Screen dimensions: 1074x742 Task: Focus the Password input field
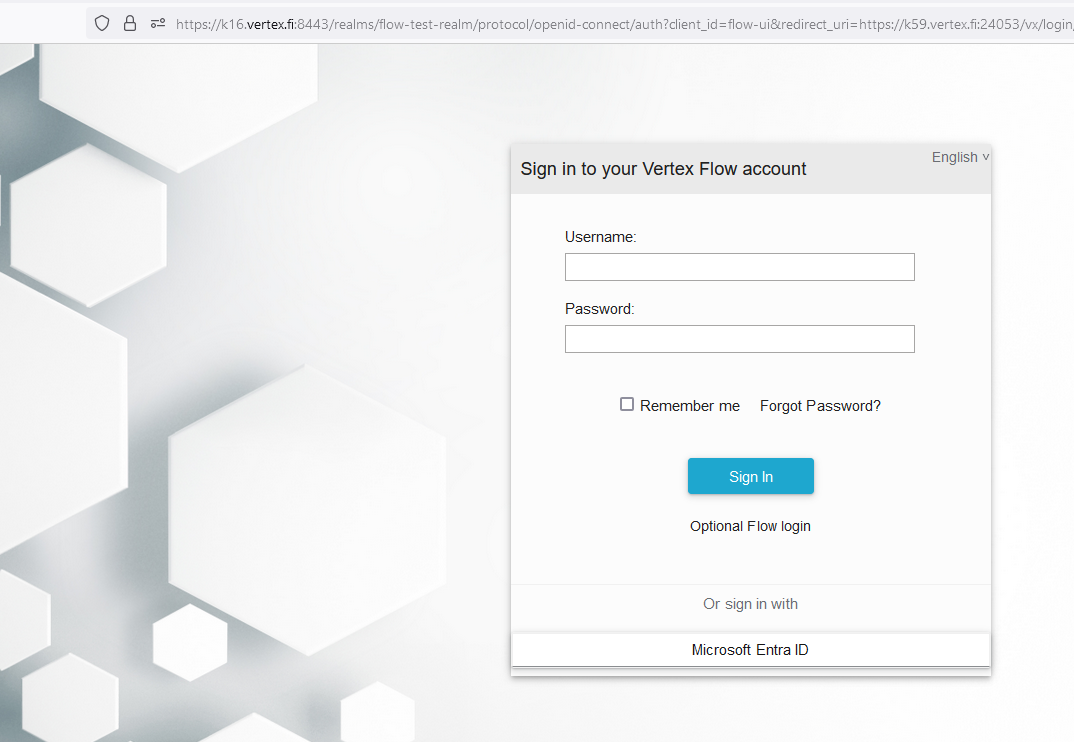point(739,339)
